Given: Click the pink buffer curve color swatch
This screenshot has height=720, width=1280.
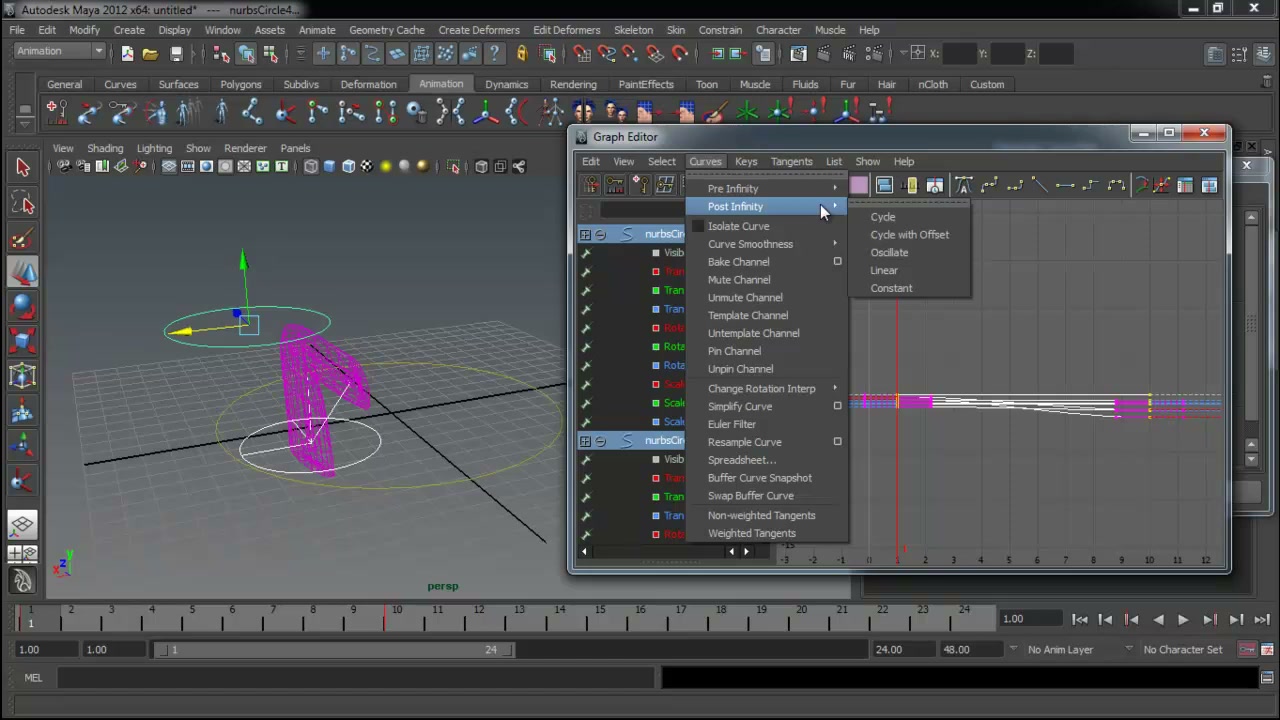Looking at the screenshot, I should (859, 185).
